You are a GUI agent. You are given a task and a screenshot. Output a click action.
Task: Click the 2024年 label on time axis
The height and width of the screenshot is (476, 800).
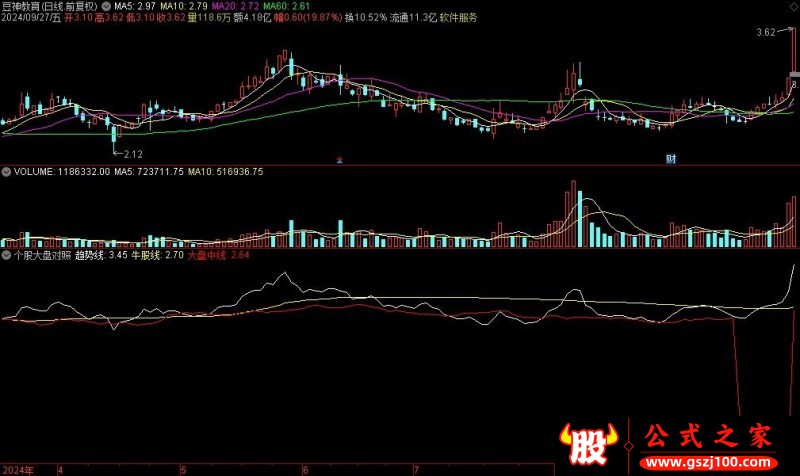pos(18,470)
